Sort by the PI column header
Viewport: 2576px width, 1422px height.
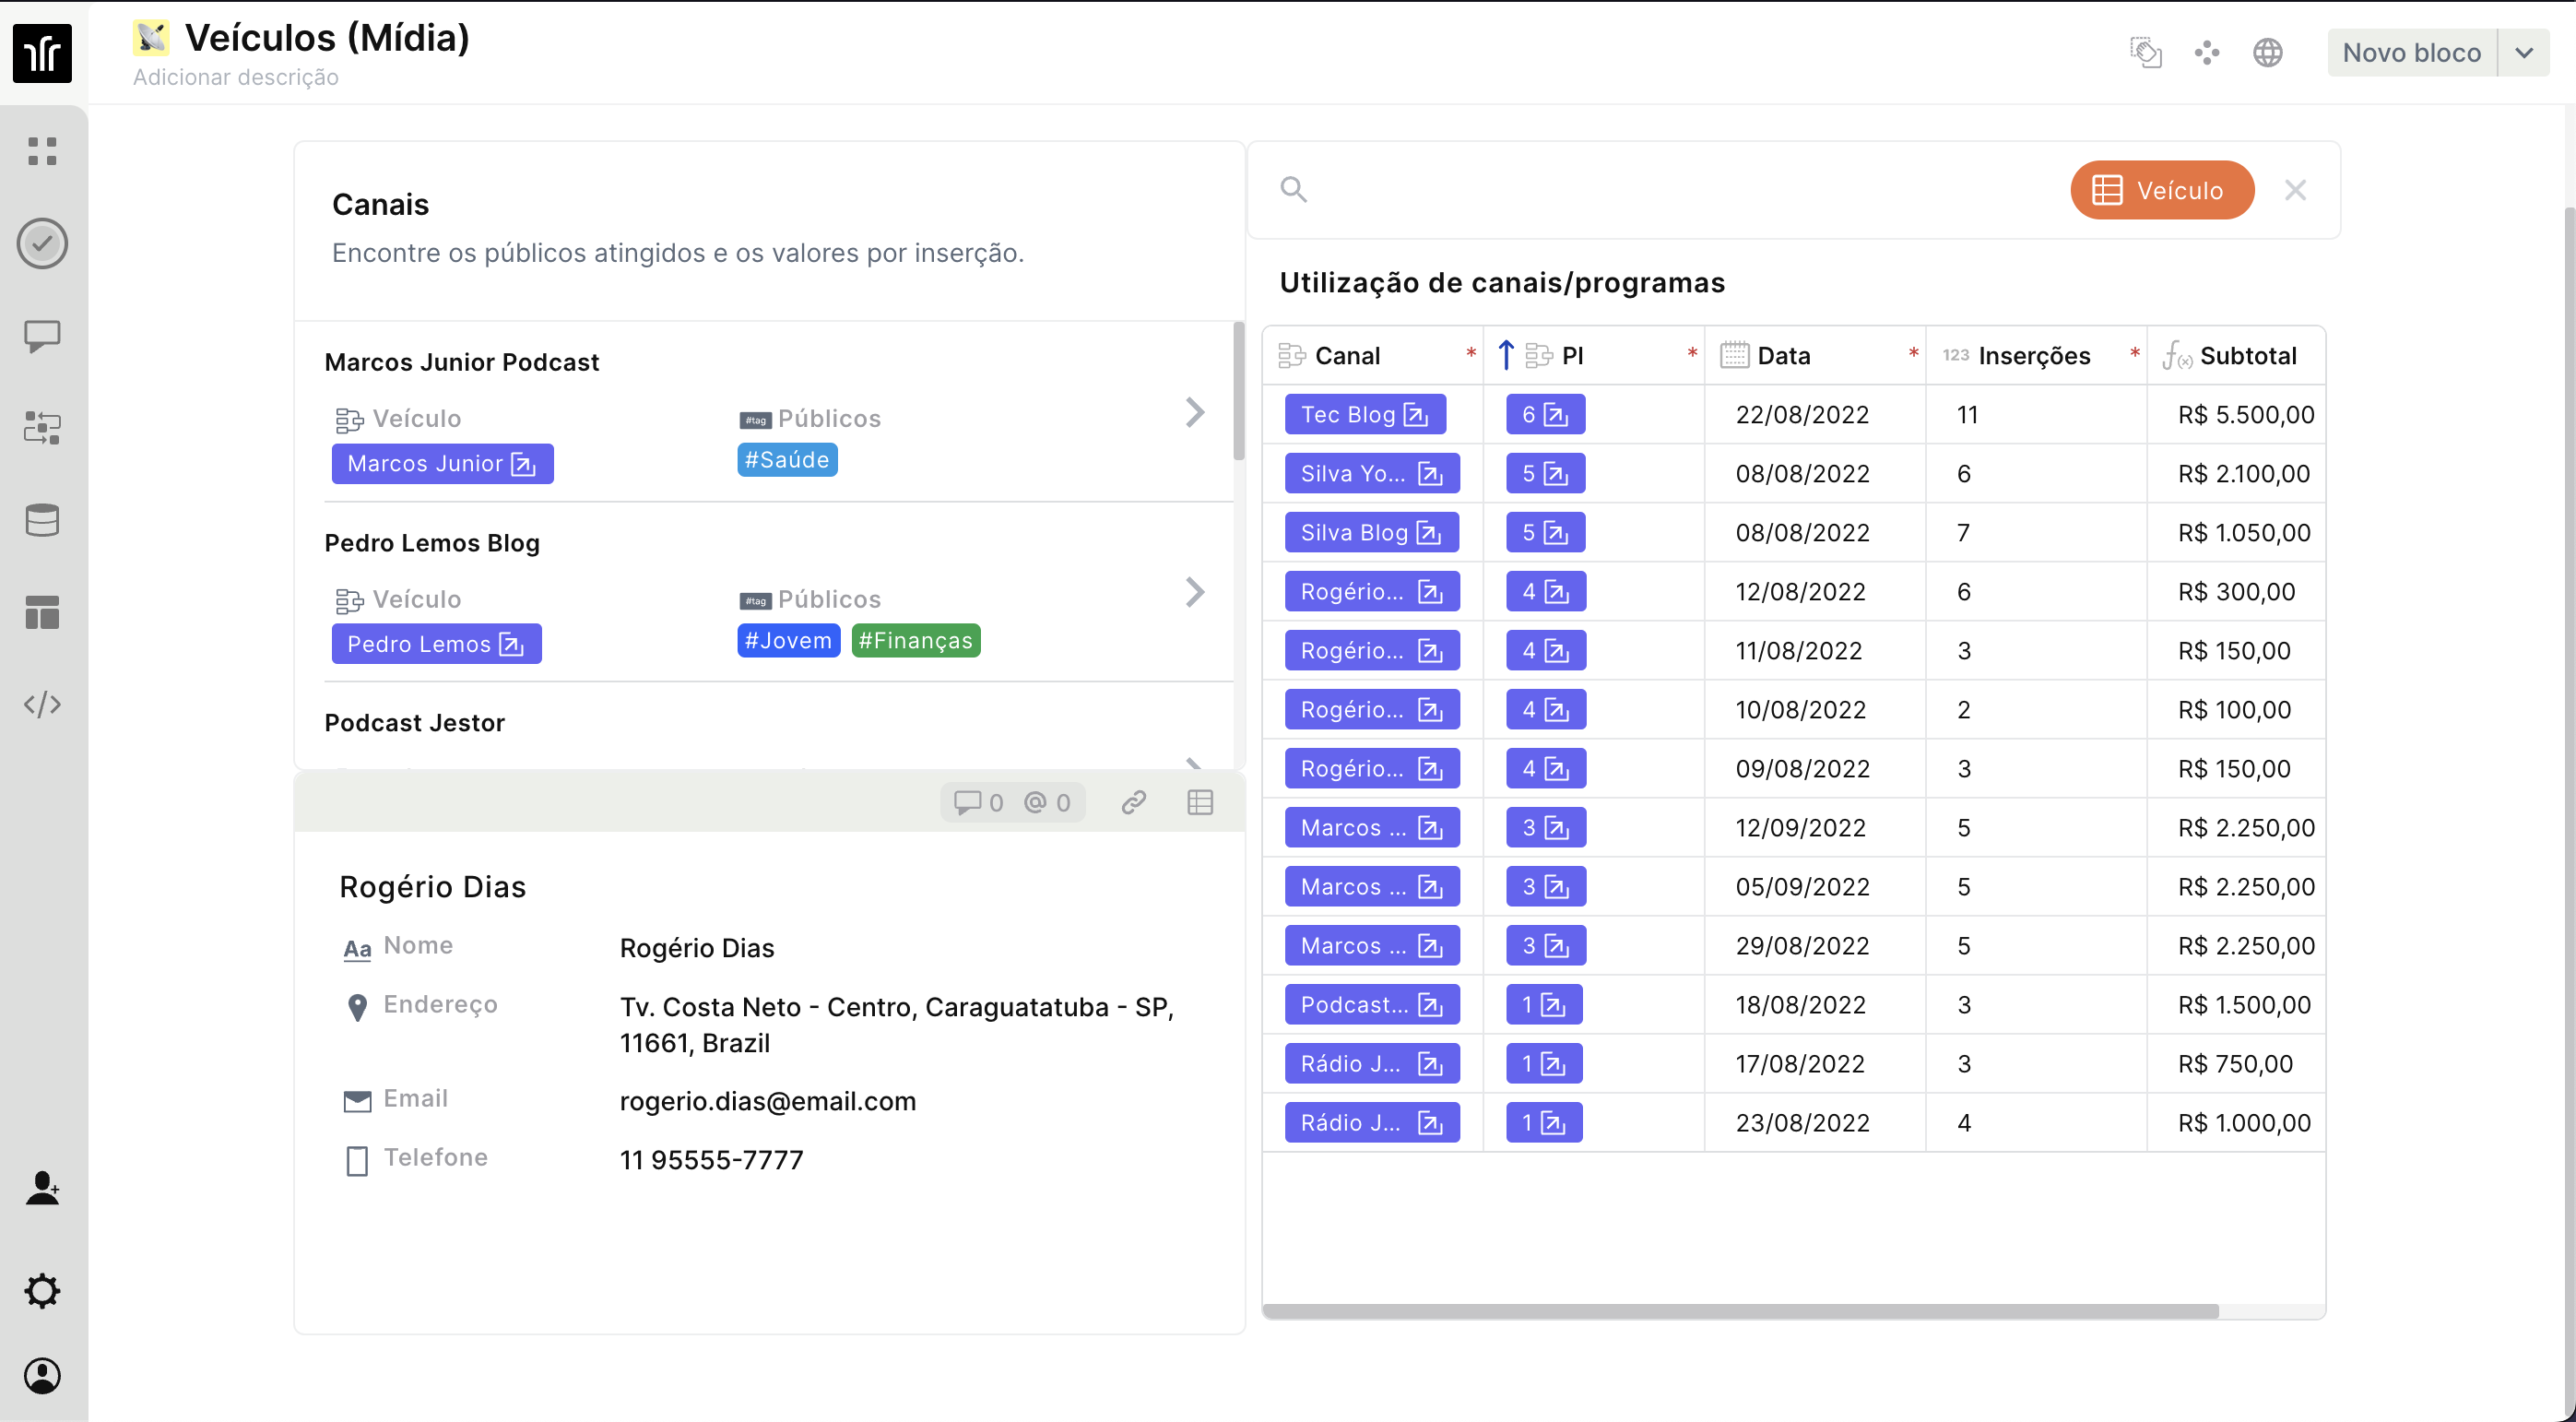click(1571, 356)
